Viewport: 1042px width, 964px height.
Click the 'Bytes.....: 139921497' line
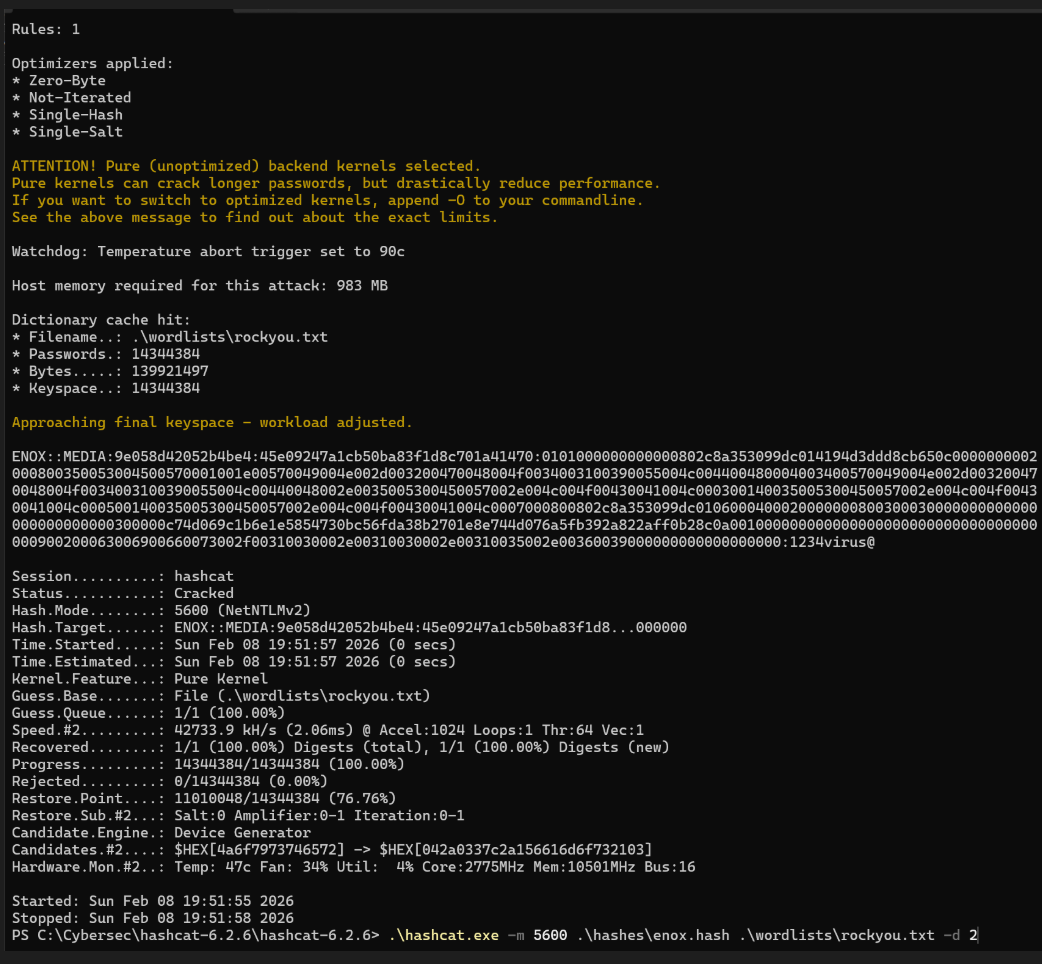[x=110, y=371]
